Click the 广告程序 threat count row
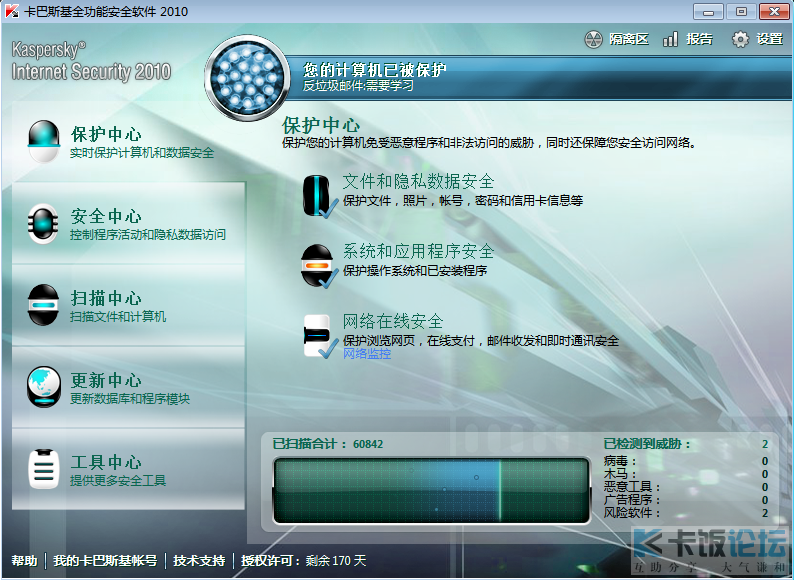 tap(686, 500)
